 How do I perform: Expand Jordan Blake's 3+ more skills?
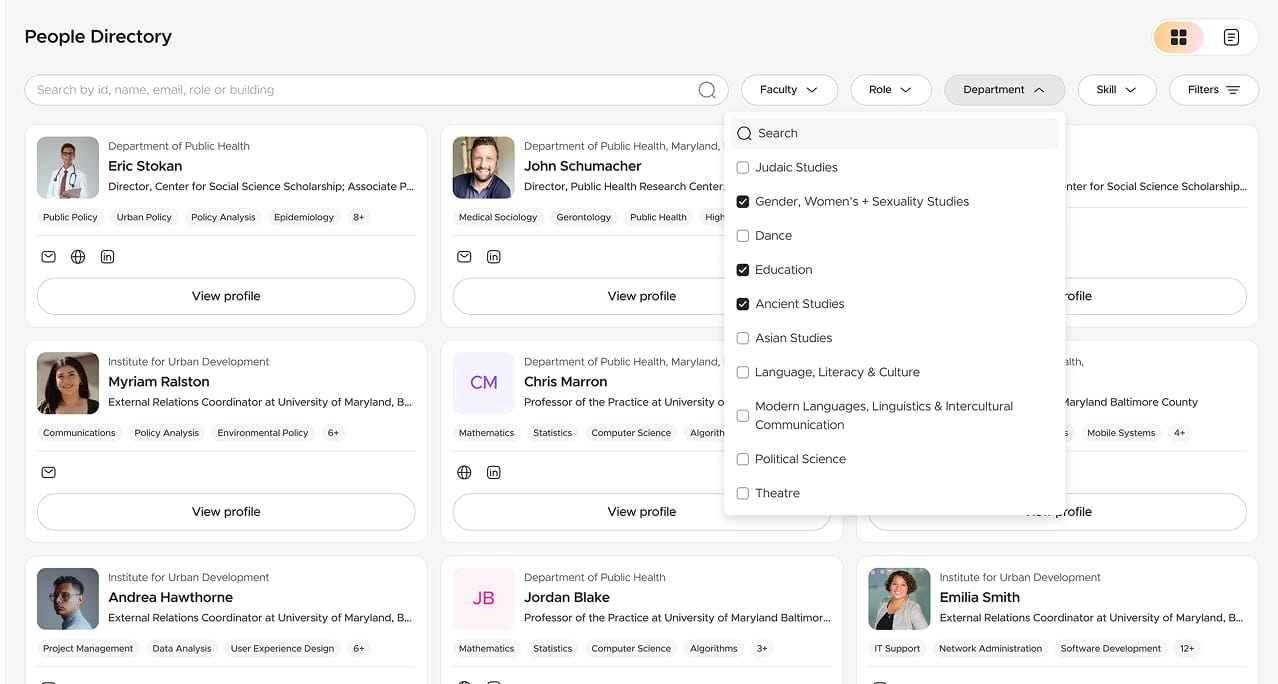tap(762, 649)
